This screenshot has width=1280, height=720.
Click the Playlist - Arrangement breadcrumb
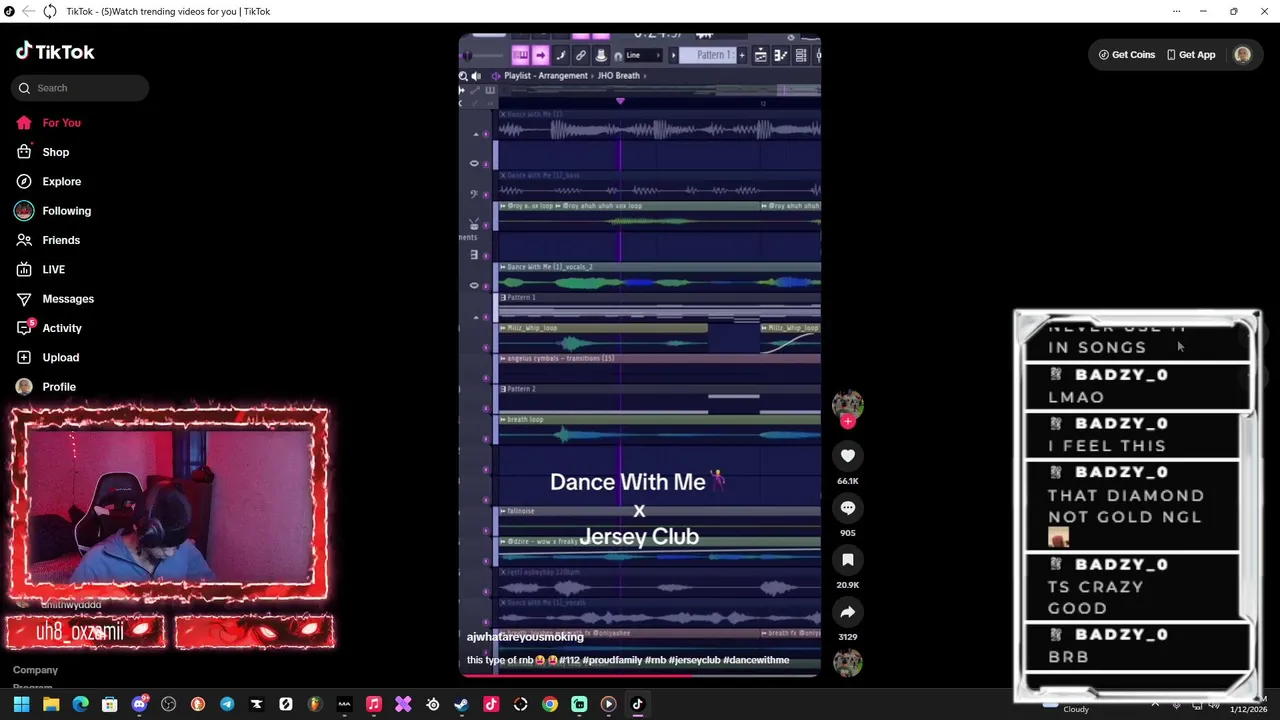pyautogui.click(x=545, y=76)
